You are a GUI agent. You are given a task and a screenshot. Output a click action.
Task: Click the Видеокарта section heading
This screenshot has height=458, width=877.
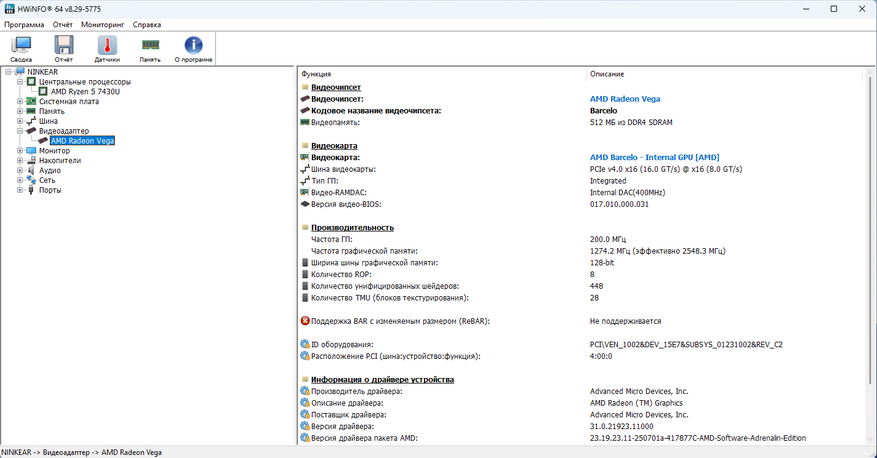334,145
